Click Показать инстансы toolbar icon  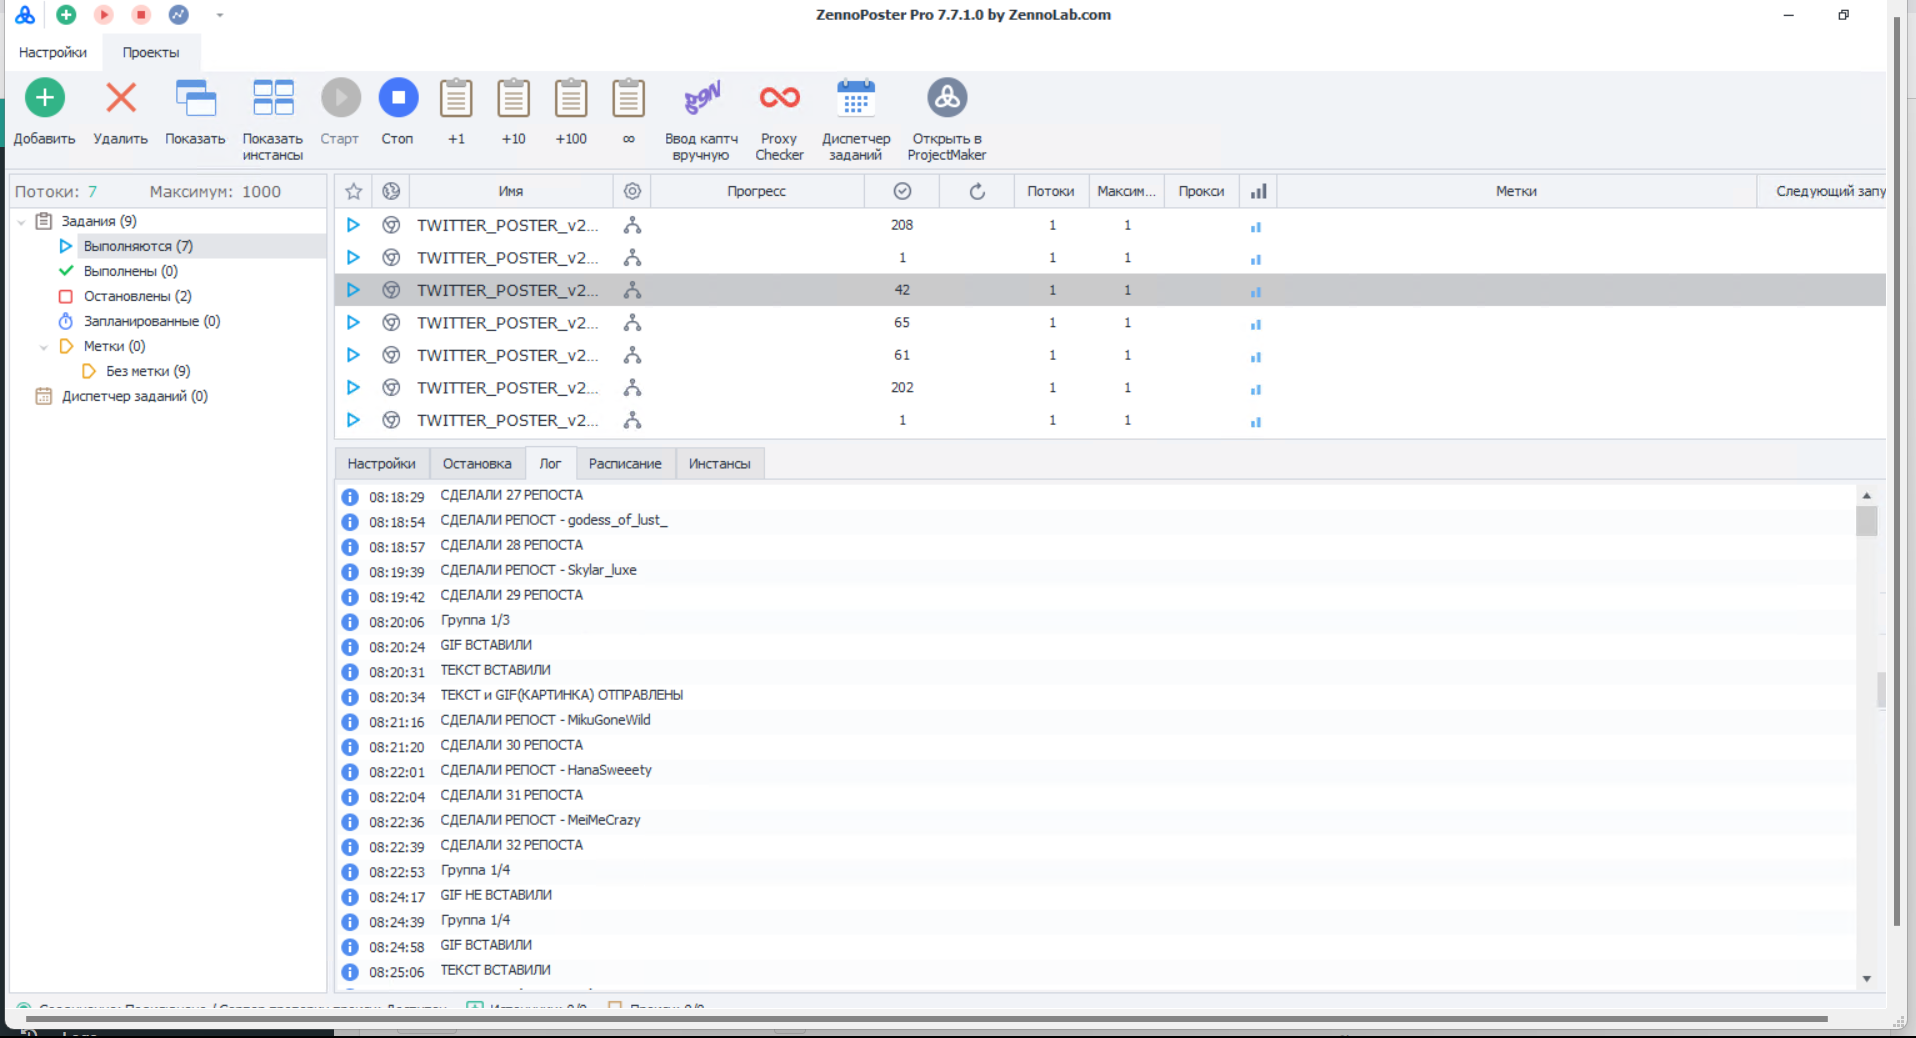(x=272, y=98)
